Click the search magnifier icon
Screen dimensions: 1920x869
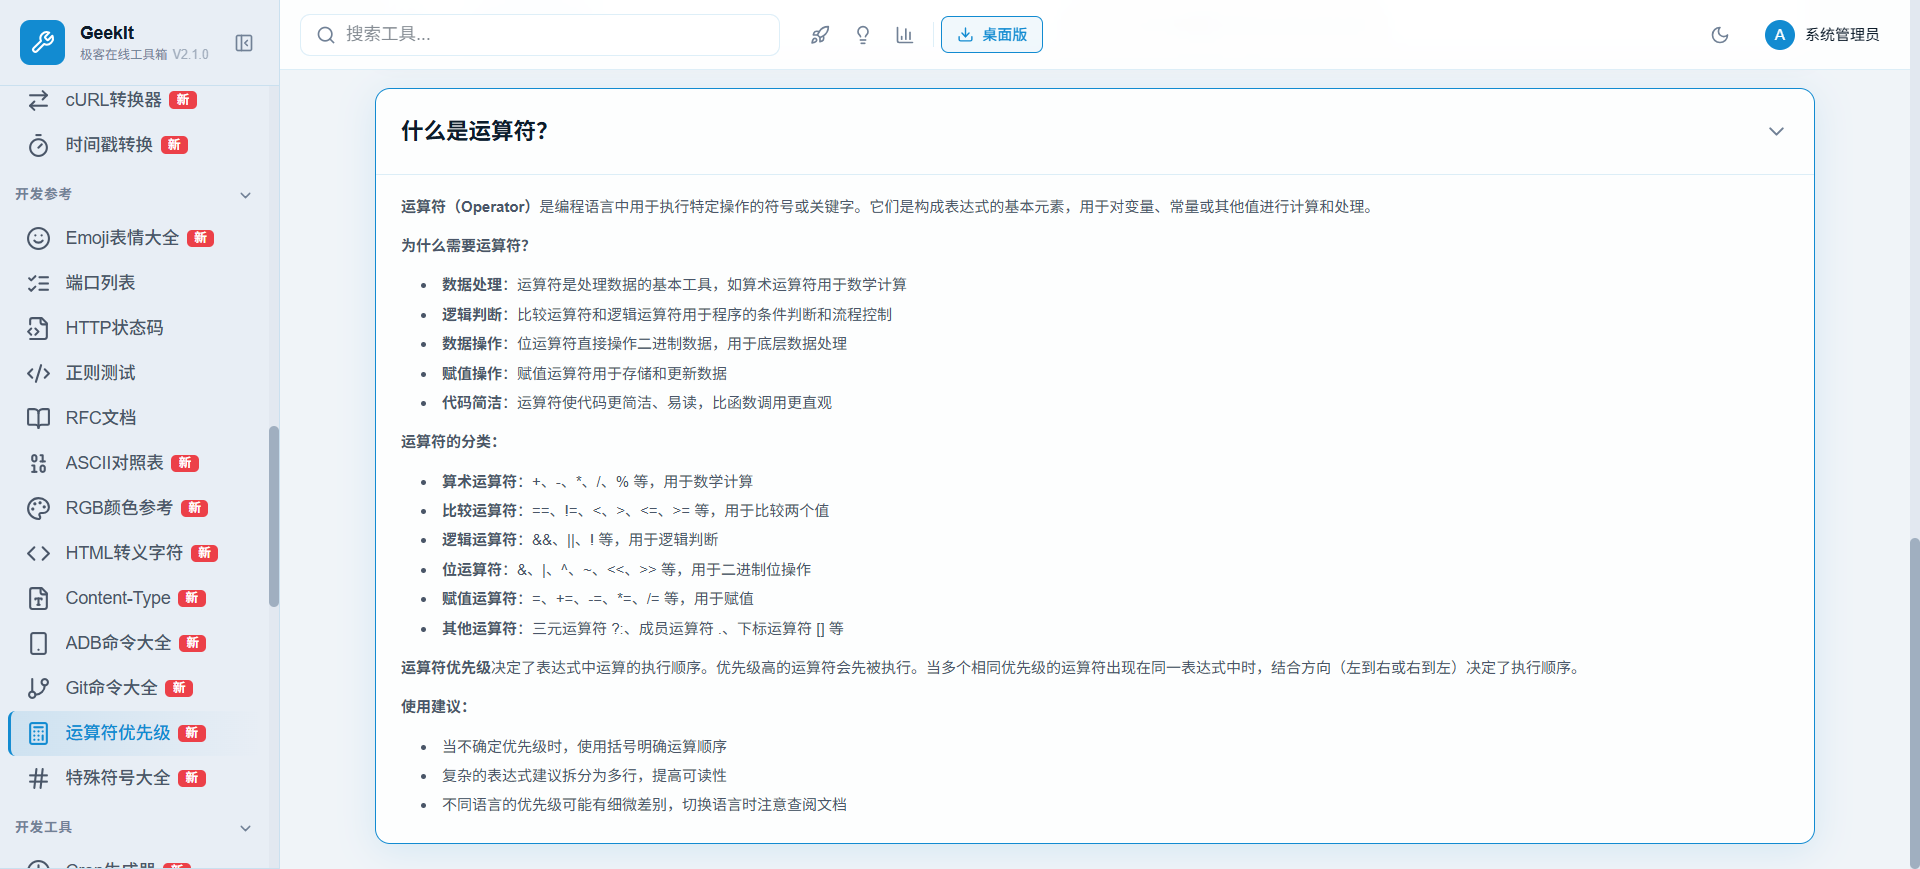pyautogui.click(x=326, y=35)
